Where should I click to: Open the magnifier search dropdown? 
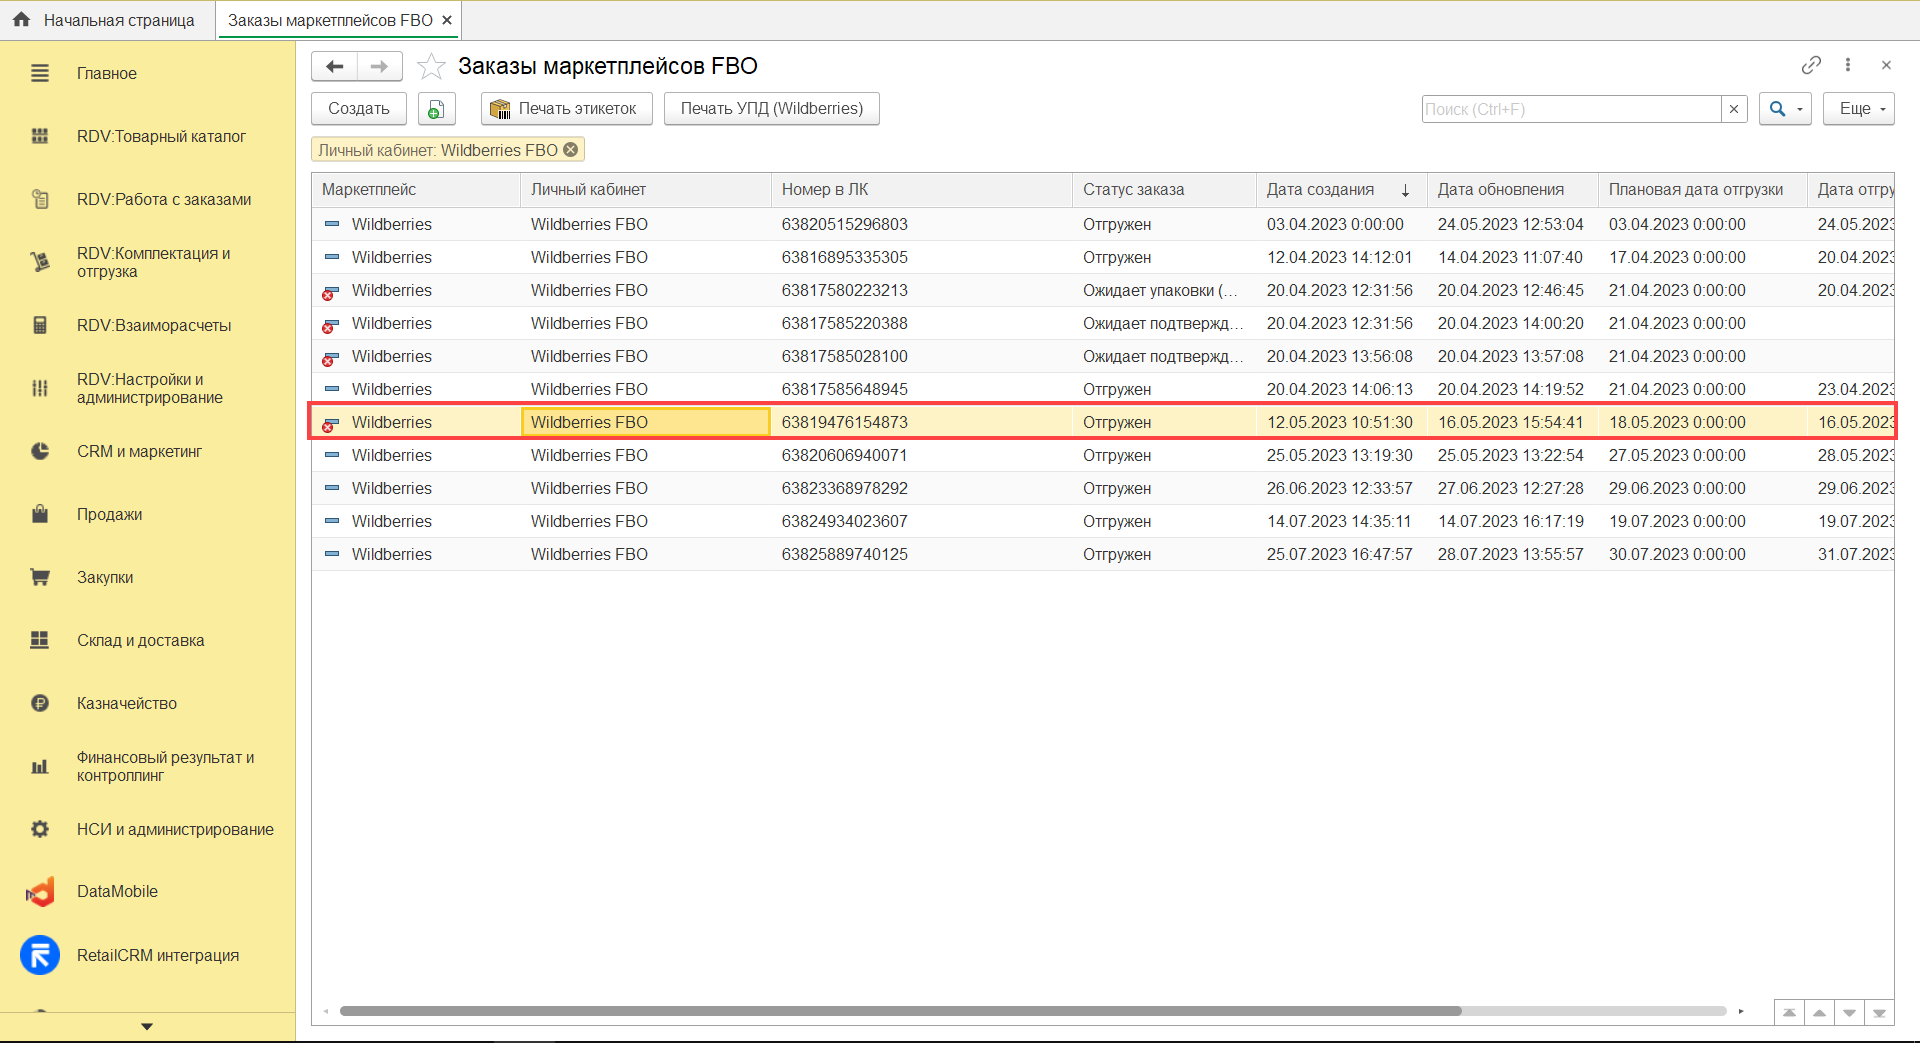(x=1785, y=109)
